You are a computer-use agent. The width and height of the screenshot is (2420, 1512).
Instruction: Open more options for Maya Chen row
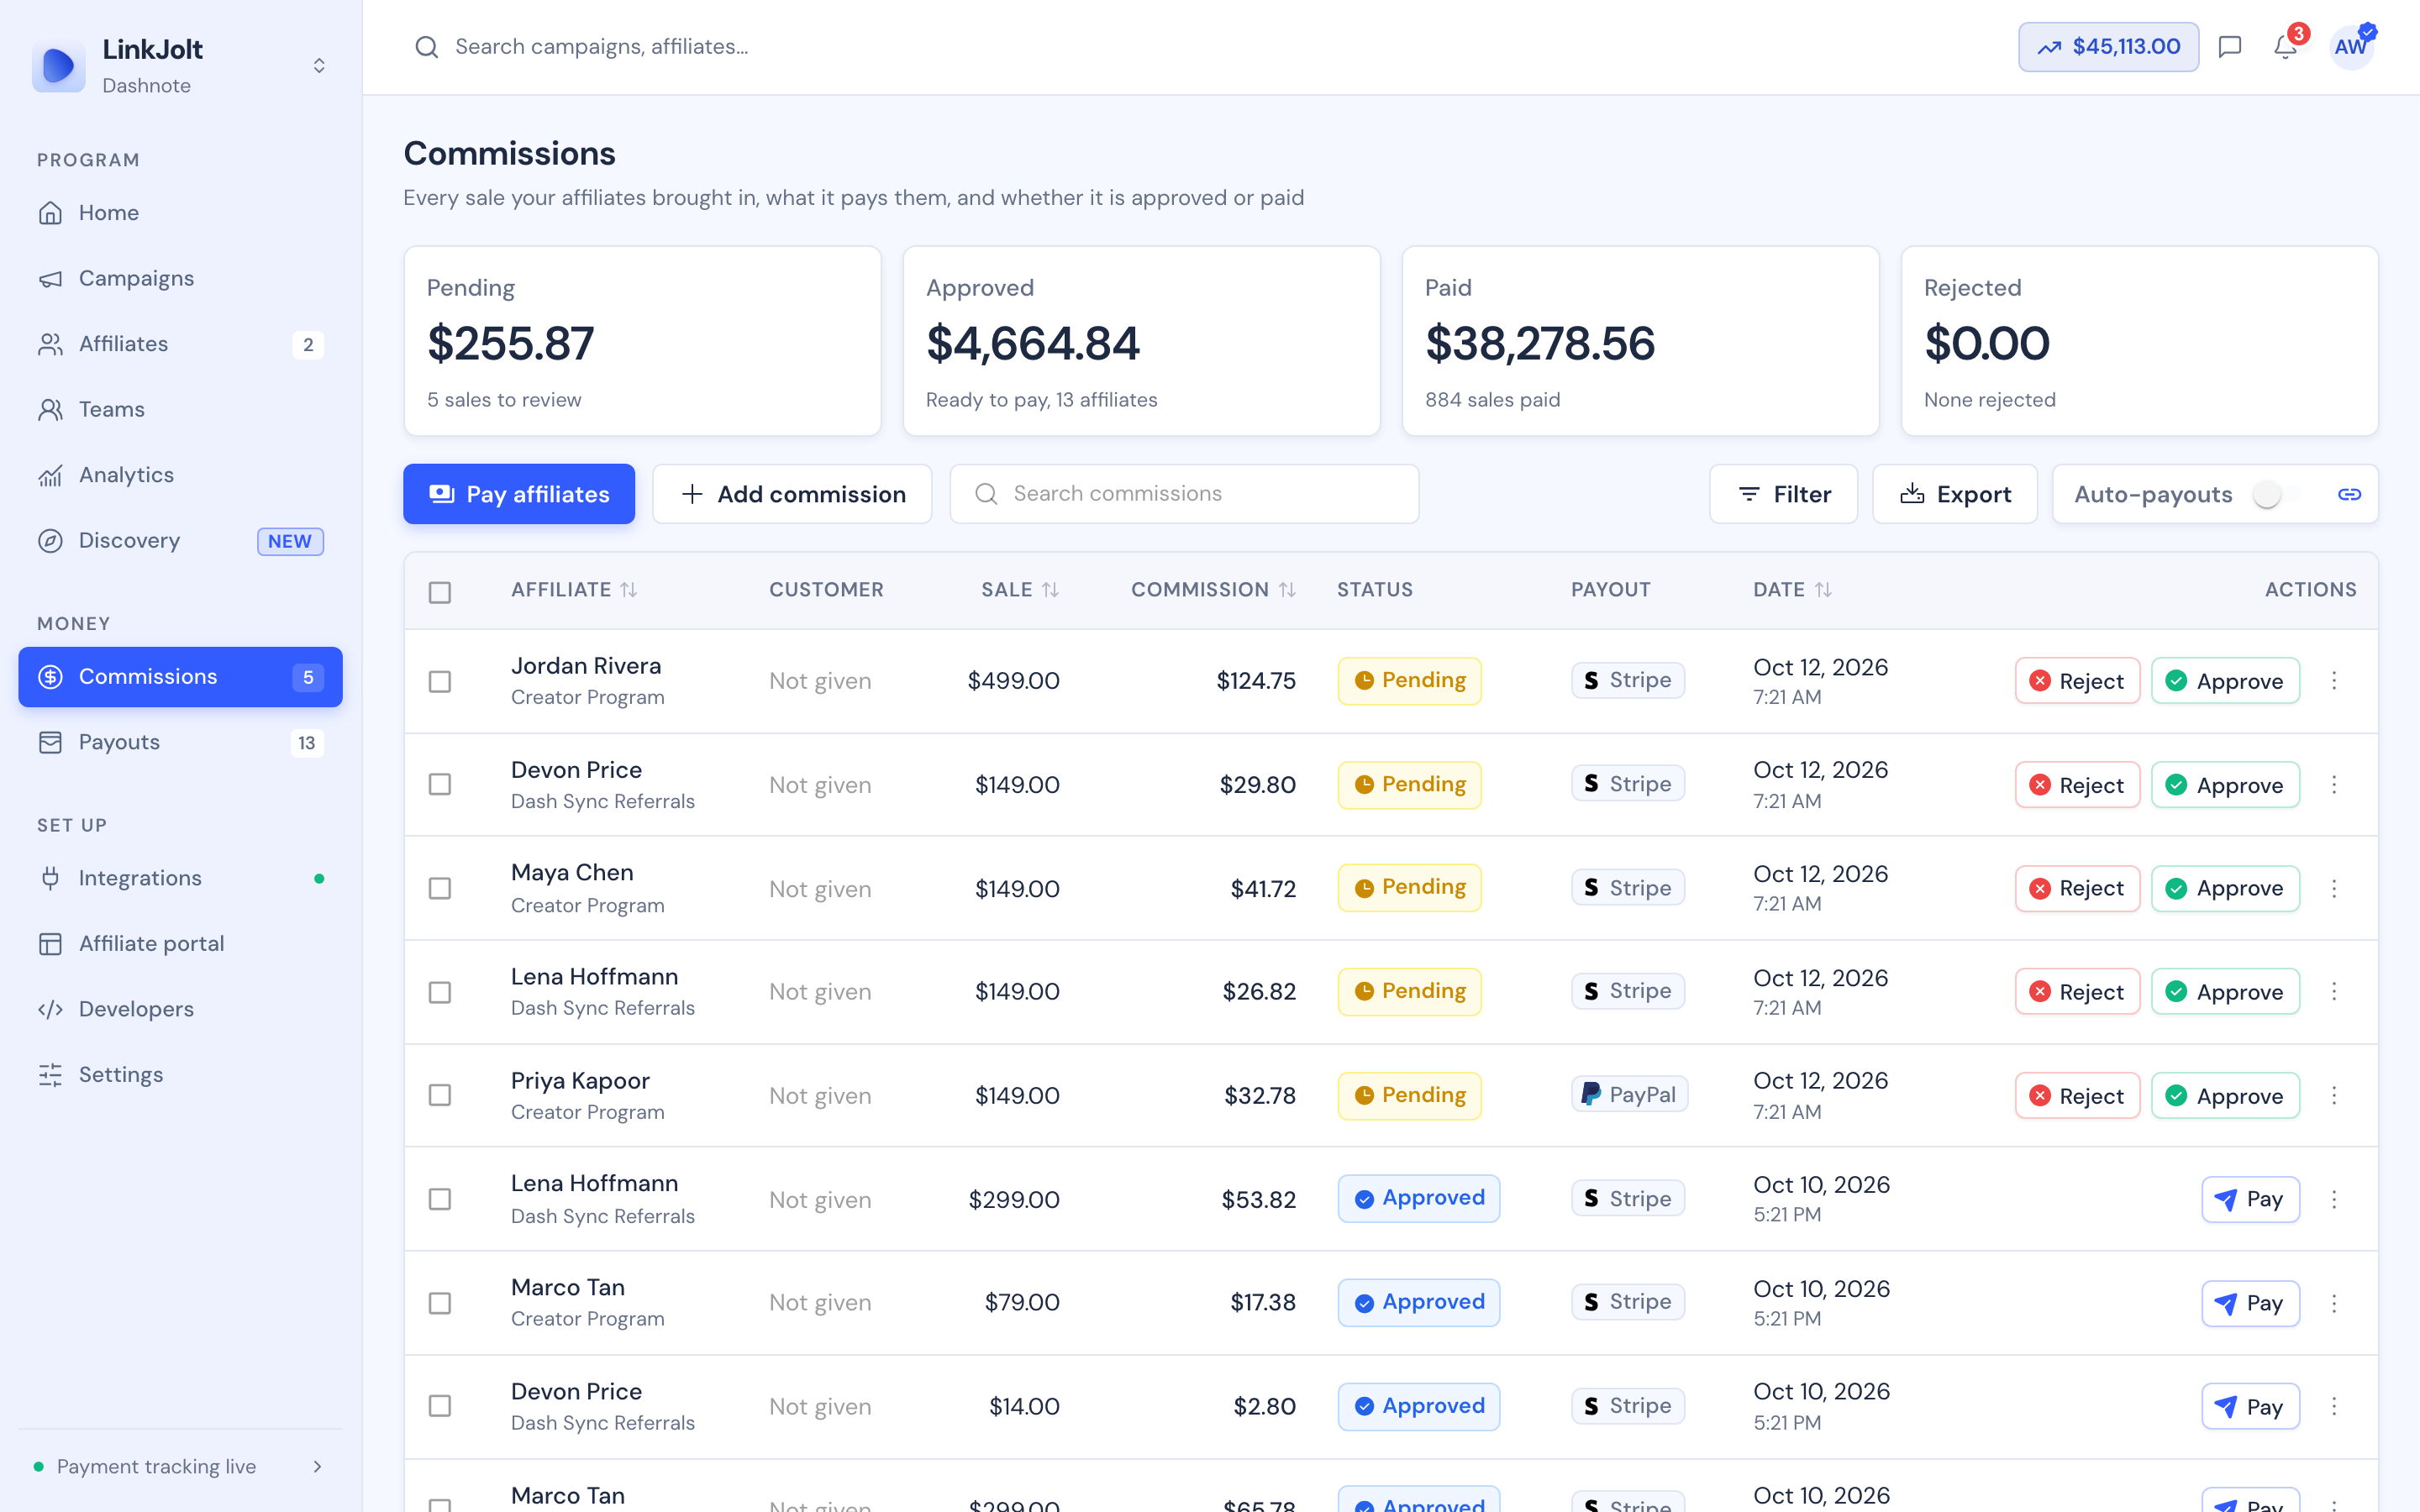tap(2334, 889)
